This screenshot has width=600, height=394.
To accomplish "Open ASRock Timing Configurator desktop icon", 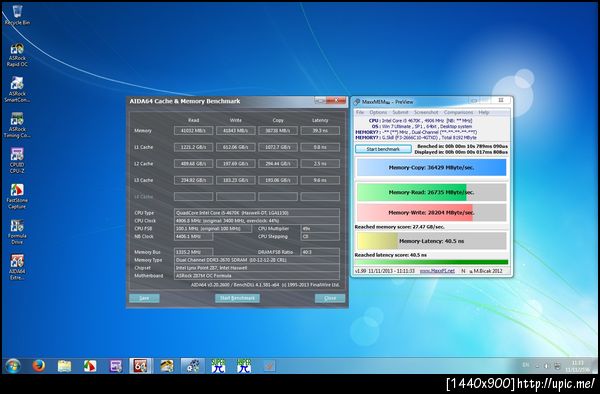I will tap(17, 125).
